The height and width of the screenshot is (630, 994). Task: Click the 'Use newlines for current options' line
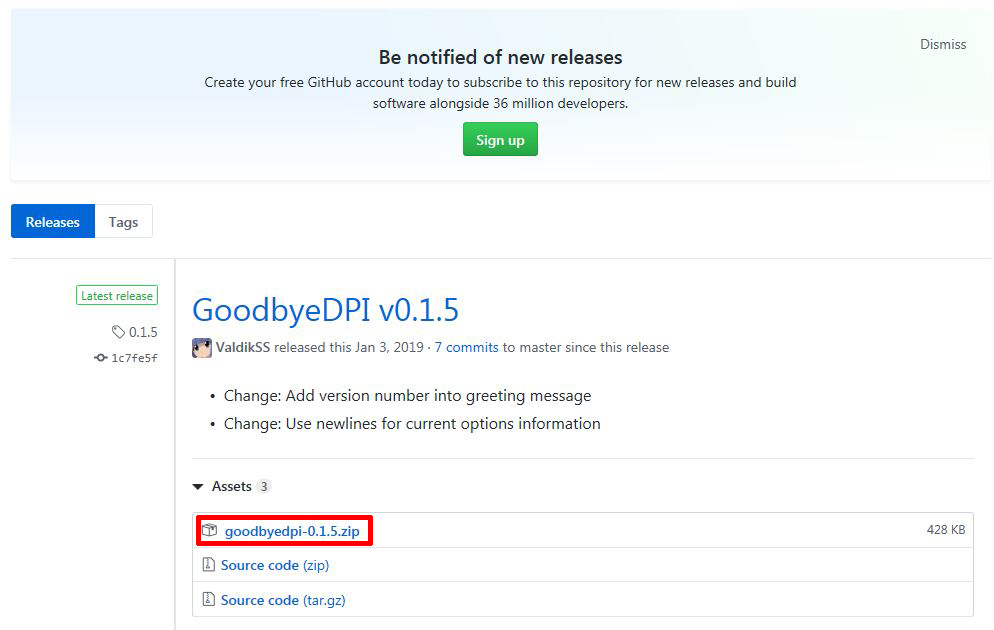412,423
